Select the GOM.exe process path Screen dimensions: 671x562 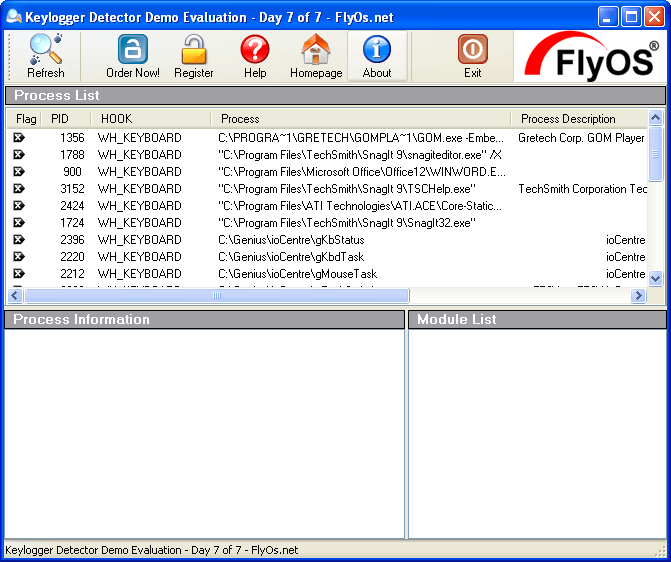(361, 138)
